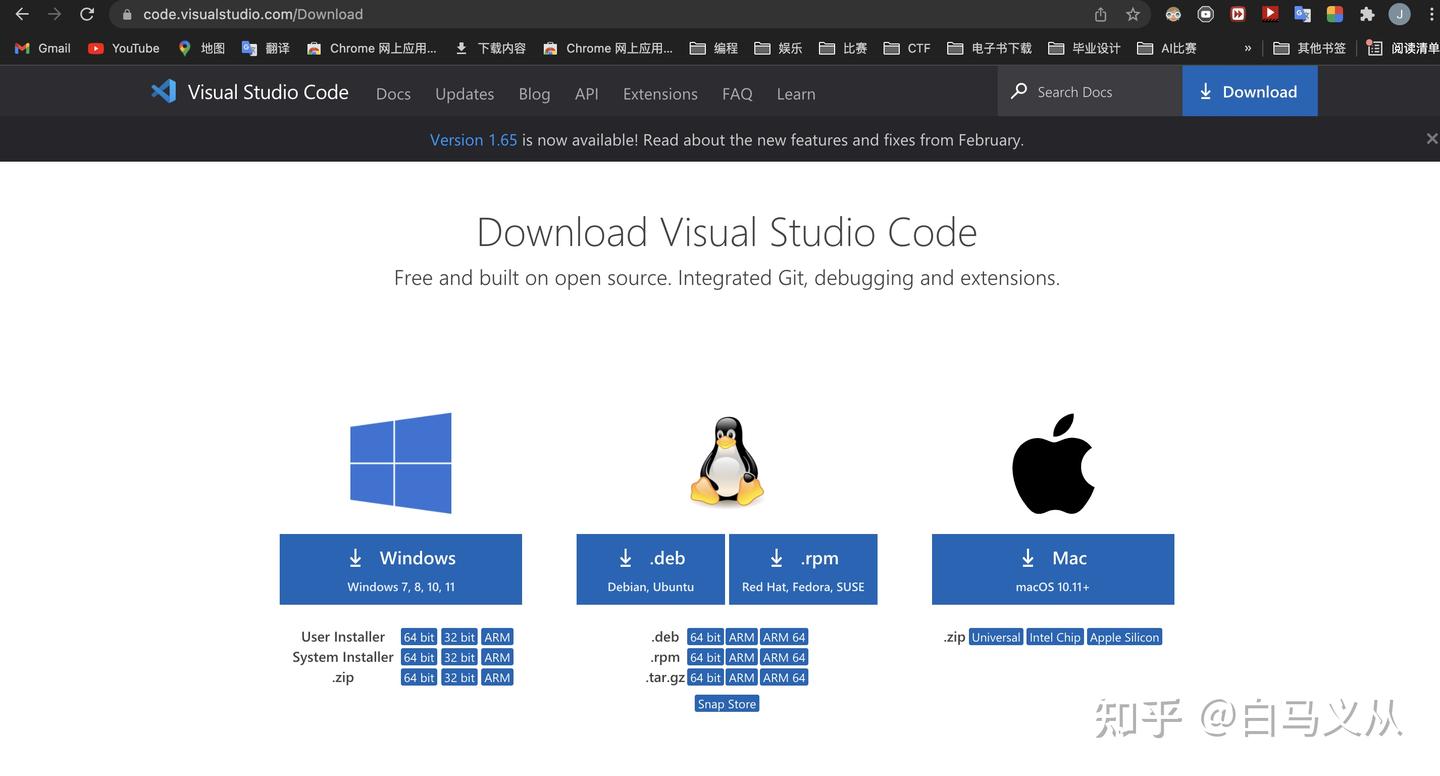Open the browser extensions puzzle icon

tap(1366, 14)
